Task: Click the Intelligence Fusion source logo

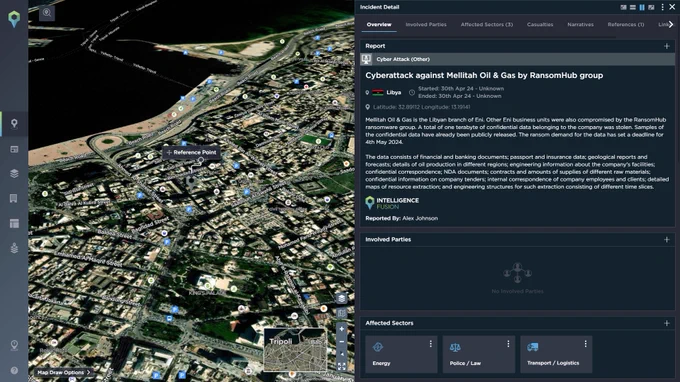Action: 392,203
